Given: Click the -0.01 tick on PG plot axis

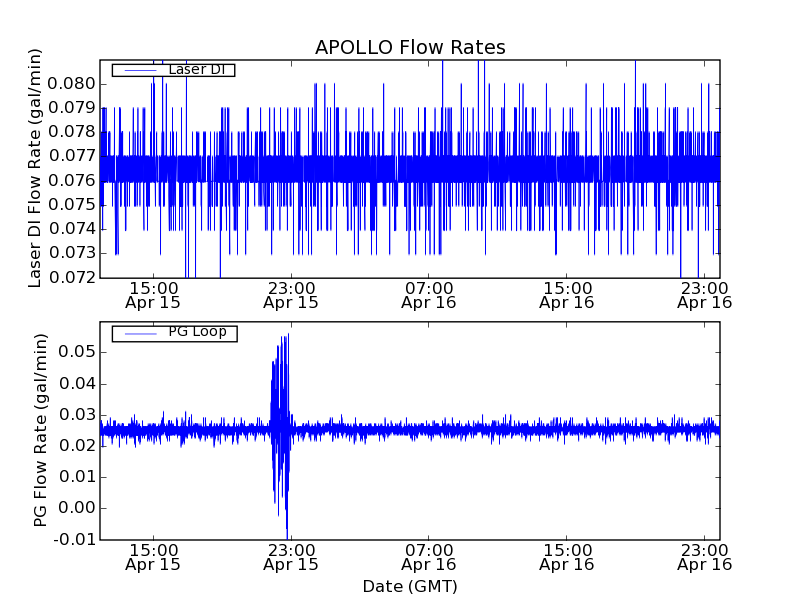Looking at the screenshot, I should [76, 540].
